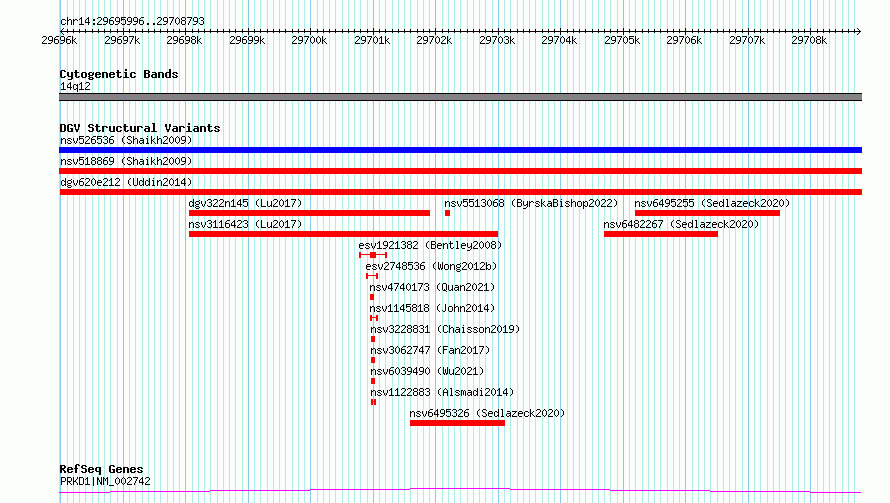Image resolution: width=890 pixels, height=503 pixels.
Task: Click the dgv620e212 red variant bar
Action: (x=460, y=192)
